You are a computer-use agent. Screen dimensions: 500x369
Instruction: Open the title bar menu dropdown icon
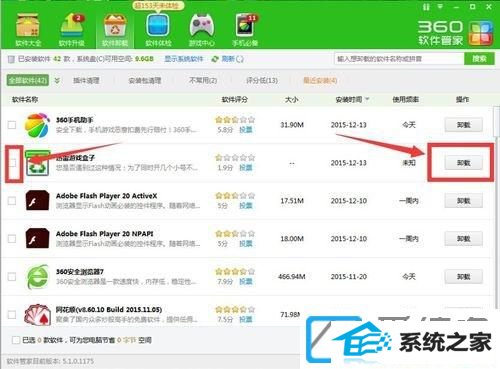tap(440, 6)
